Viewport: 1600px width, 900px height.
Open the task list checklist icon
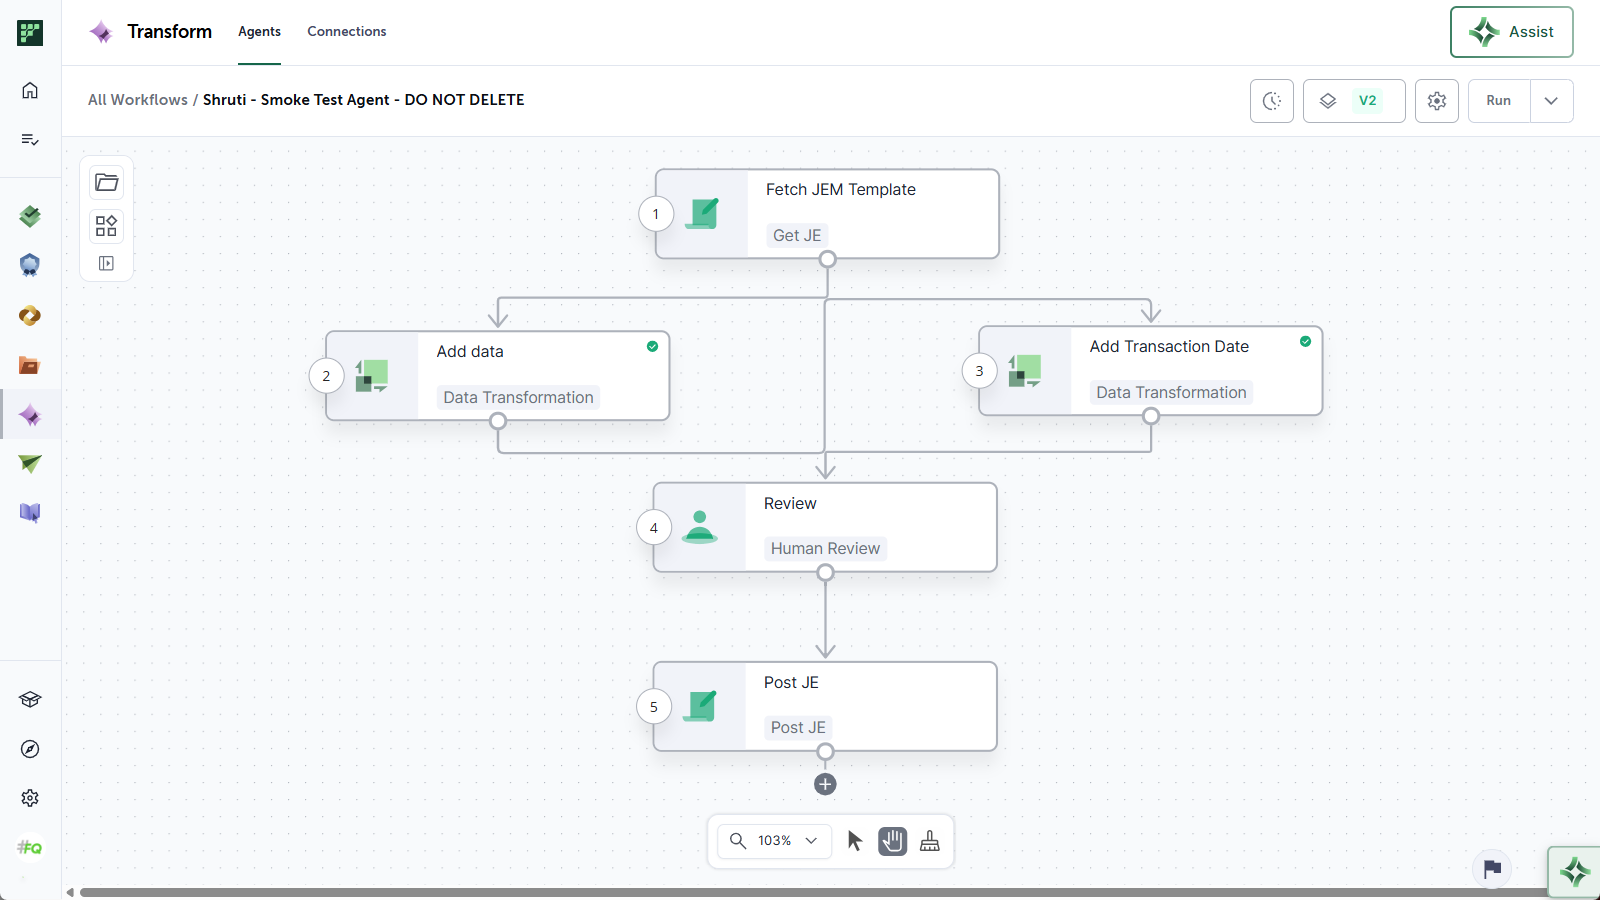[30, 139]
